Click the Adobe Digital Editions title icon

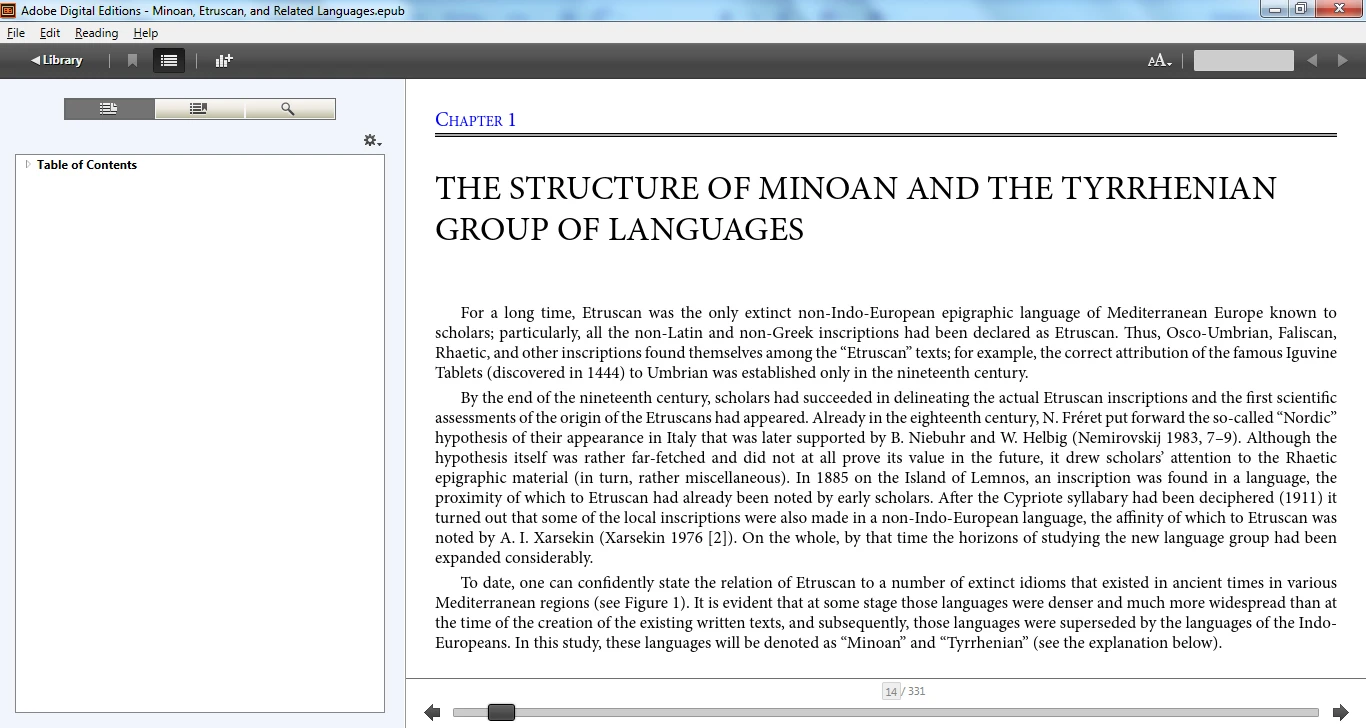click(x=8, y=9)
